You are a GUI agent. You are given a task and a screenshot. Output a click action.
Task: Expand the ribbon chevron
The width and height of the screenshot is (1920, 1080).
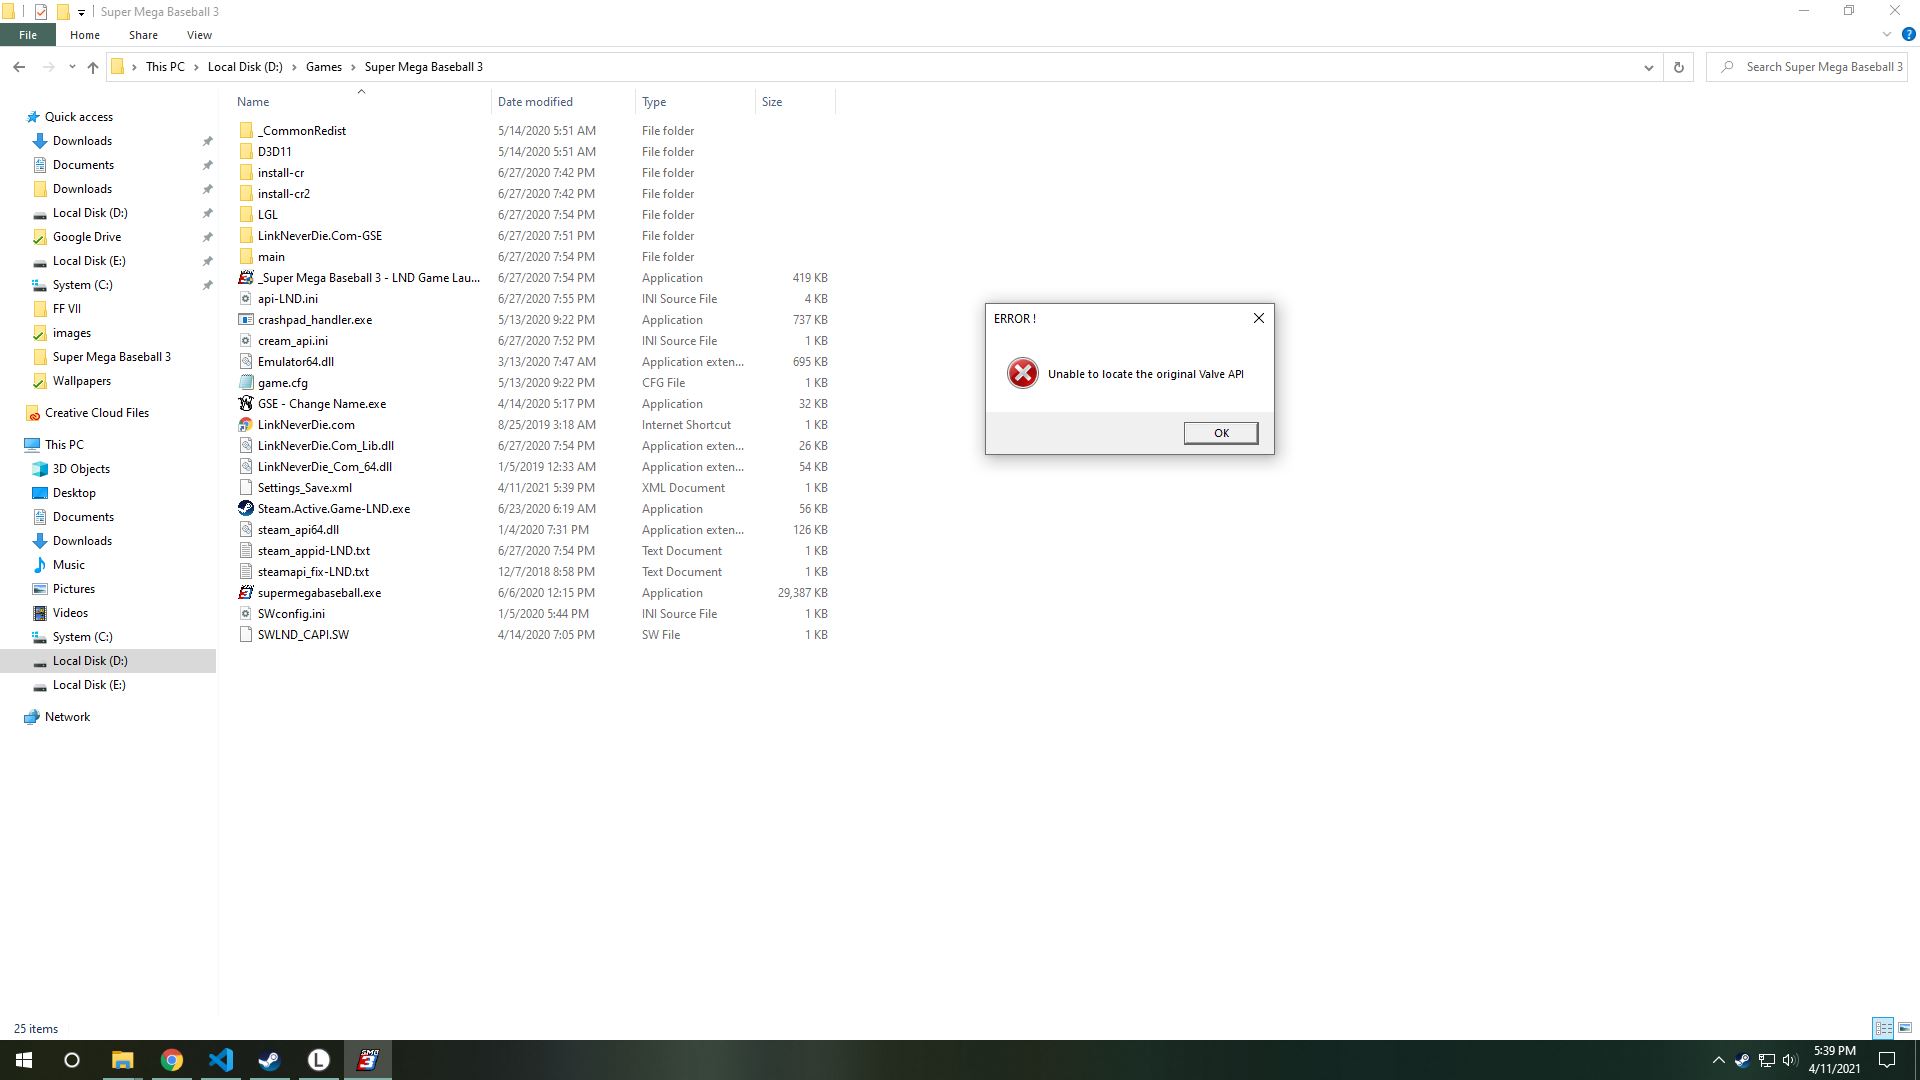[x=1887, y=35]
